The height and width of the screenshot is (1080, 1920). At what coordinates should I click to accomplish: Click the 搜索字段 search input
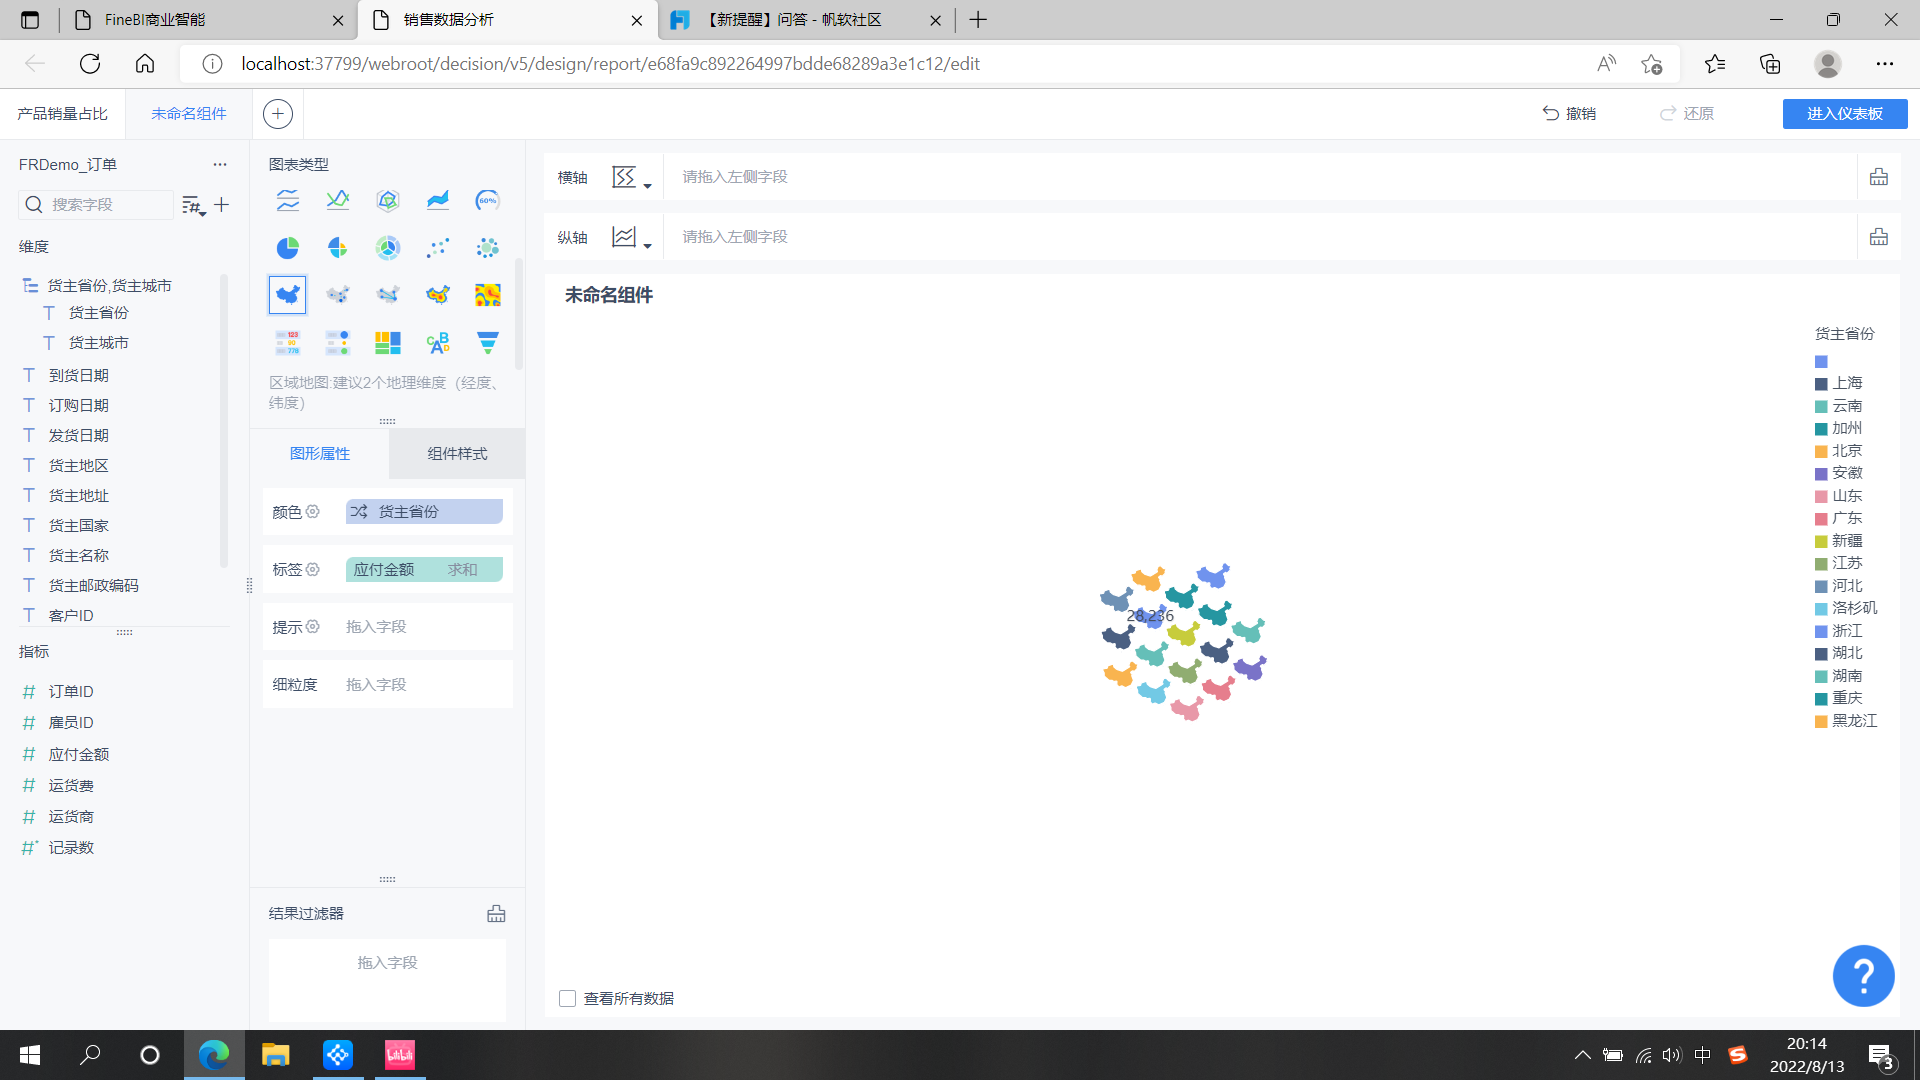(96, 204)
